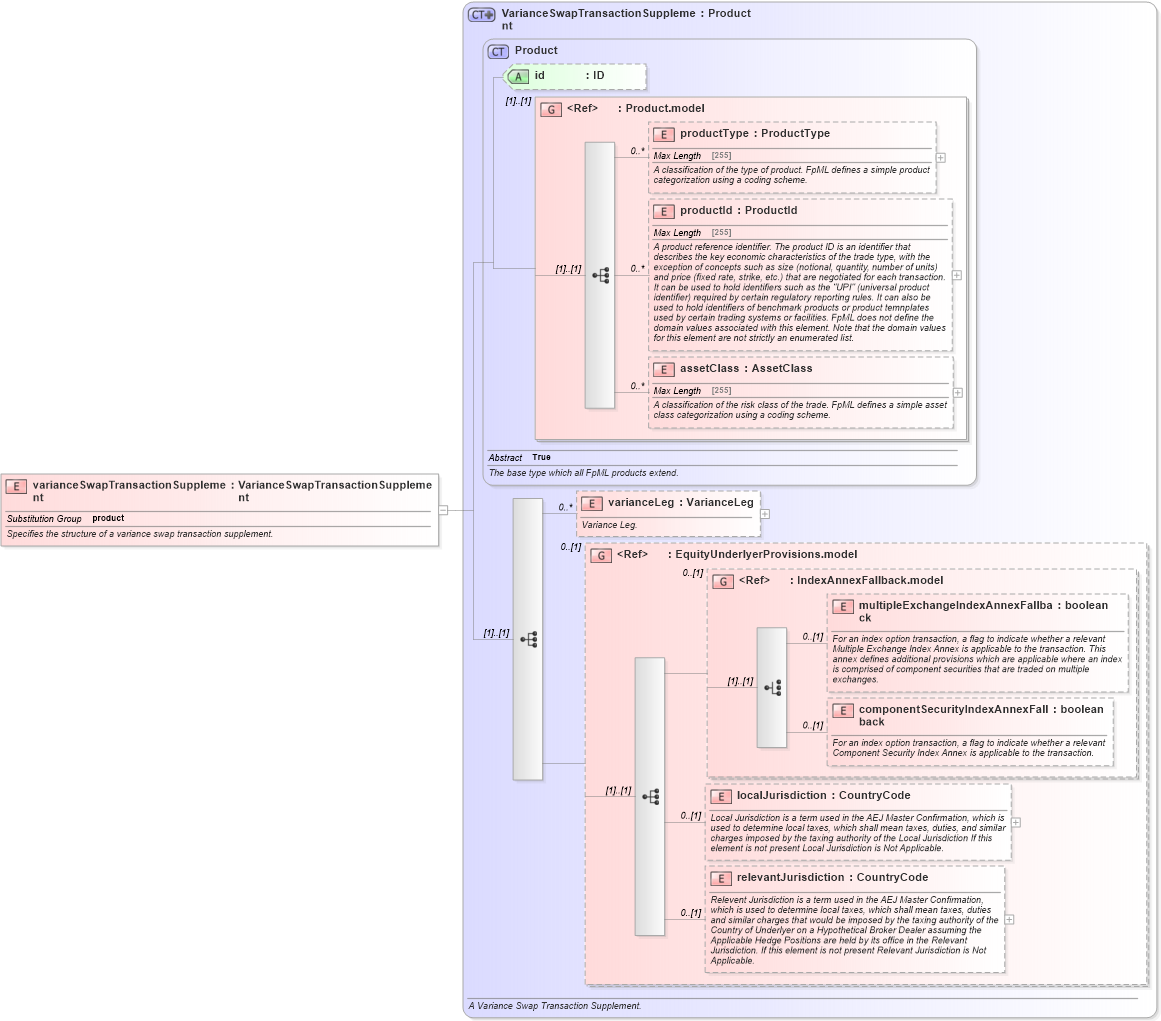Click the localJurisdiction : CountryCode label
Viewport: 1161px width, 1021px height.
(x=823, y=795)
